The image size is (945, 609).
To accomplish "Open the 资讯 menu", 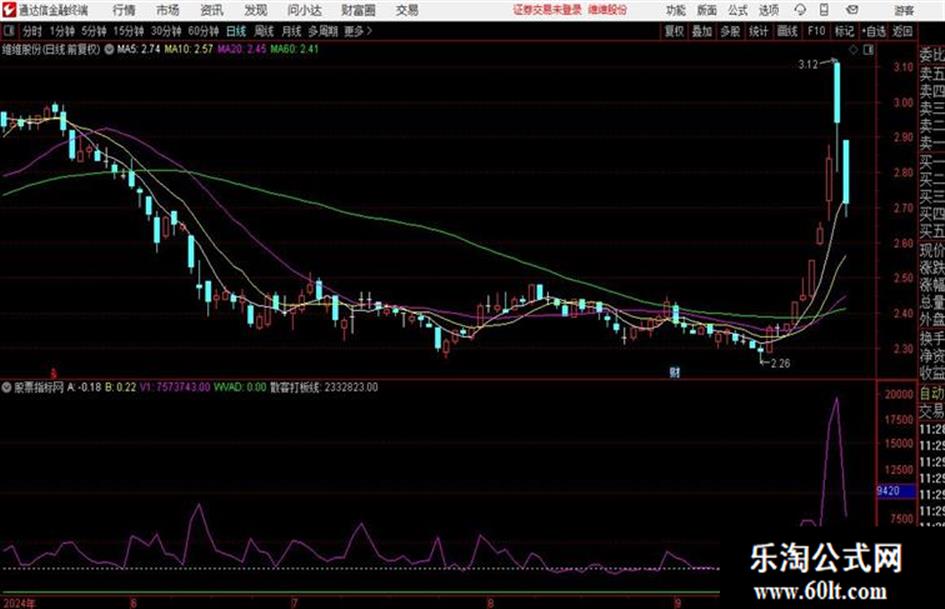I will click(212, 10).
